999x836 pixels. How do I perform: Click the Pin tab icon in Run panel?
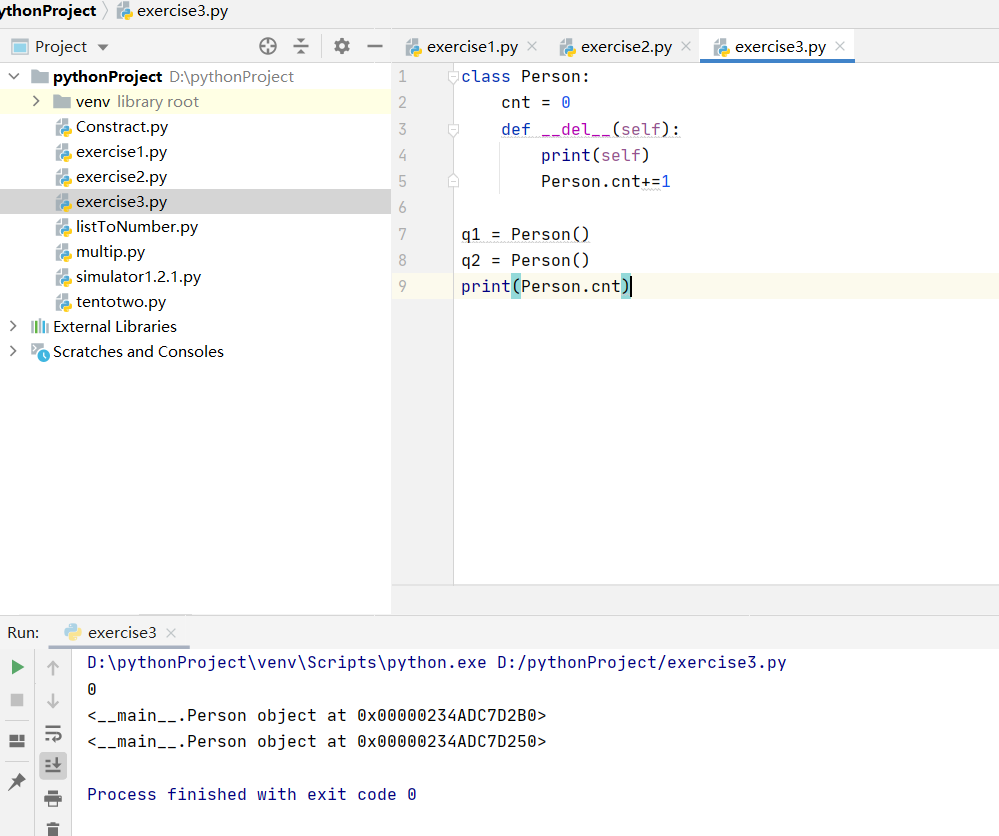tap(17, 781)
